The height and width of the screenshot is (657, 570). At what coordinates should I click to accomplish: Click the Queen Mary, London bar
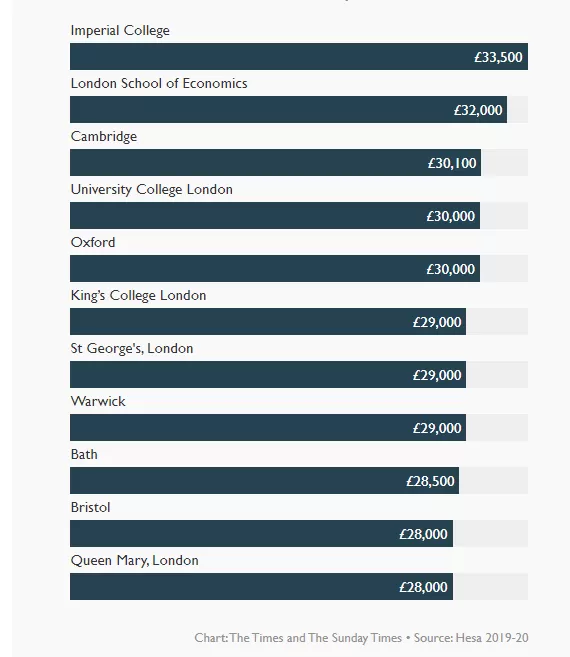[262, 587]
